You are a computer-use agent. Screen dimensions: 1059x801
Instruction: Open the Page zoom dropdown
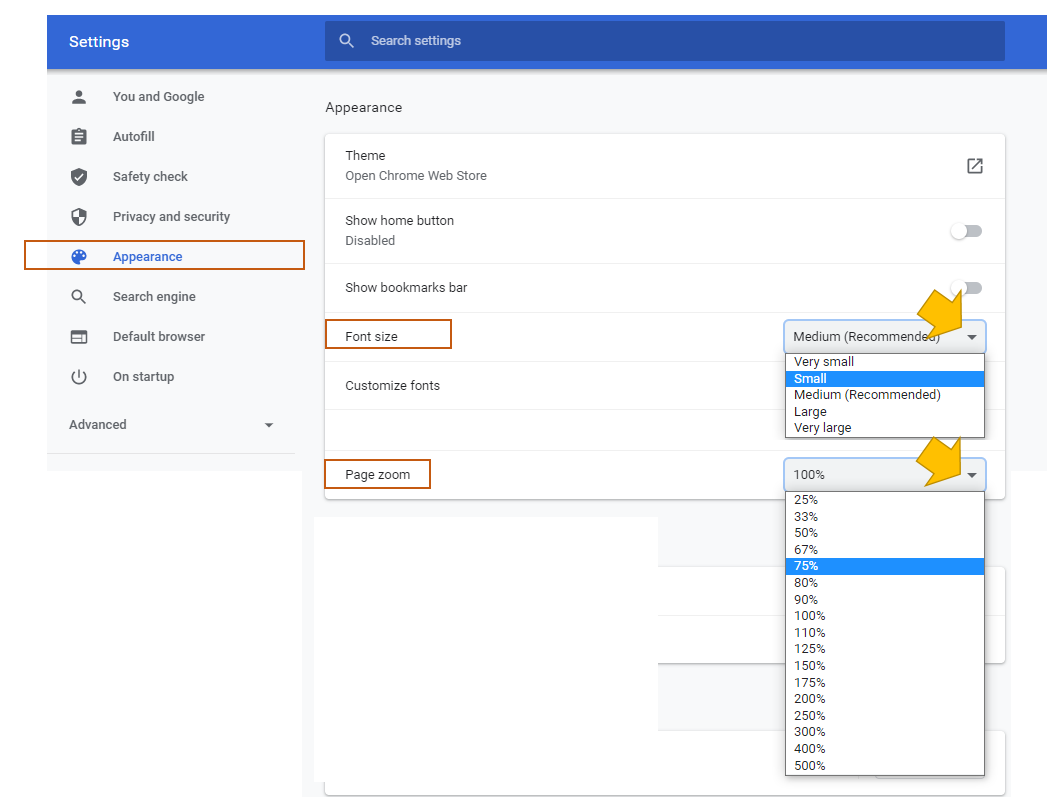[x=884, y=475]
